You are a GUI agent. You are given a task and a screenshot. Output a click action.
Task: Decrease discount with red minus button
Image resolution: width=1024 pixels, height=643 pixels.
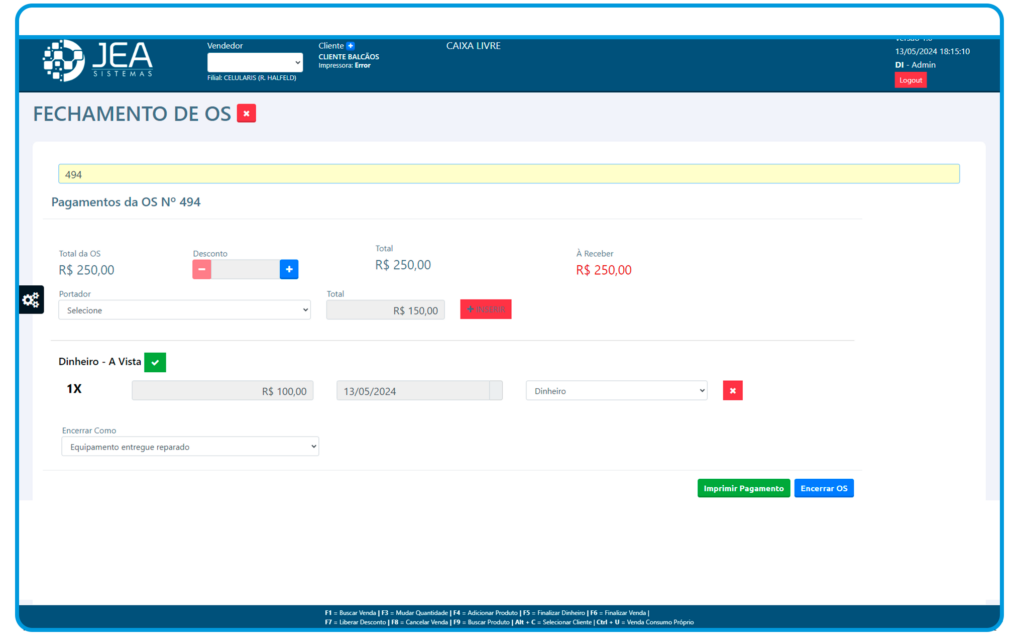point(202,269)
